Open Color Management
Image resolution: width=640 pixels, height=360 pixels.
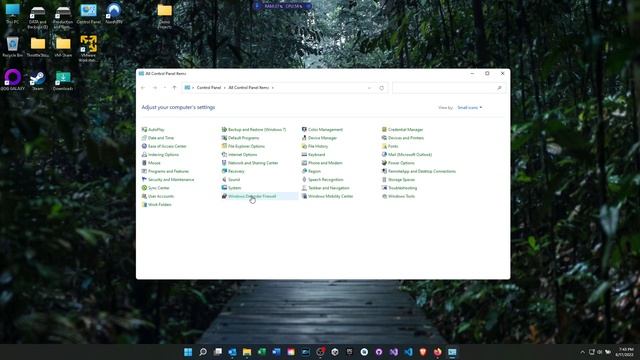point(322,129)
